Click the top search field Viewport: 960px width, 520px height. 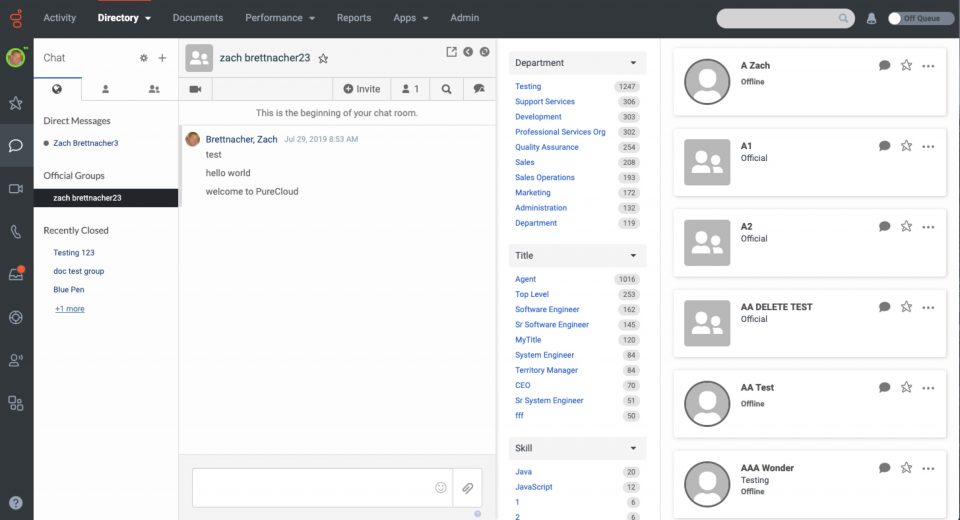coord(785,18)
